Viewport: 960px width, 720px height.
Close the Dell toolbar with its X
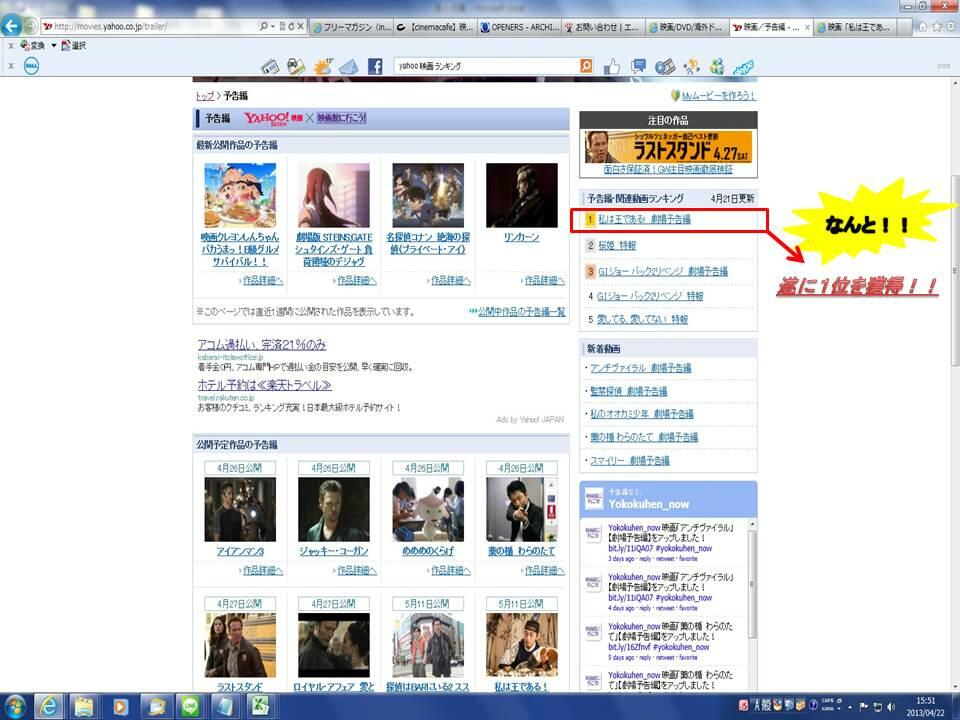pos(11,66)
